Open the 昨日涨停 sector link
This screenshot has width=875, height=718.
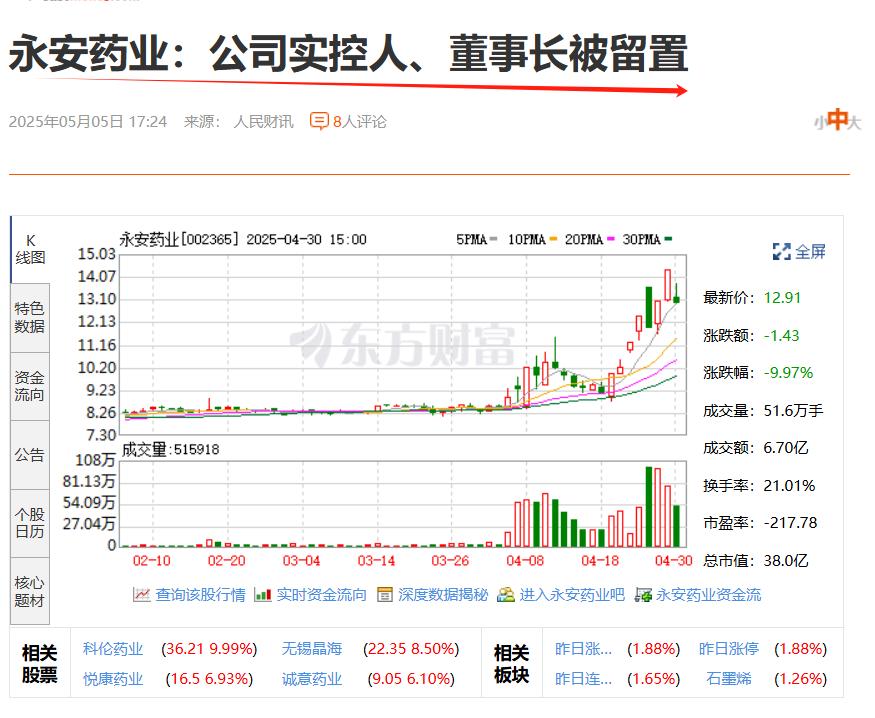click(729, 649)
